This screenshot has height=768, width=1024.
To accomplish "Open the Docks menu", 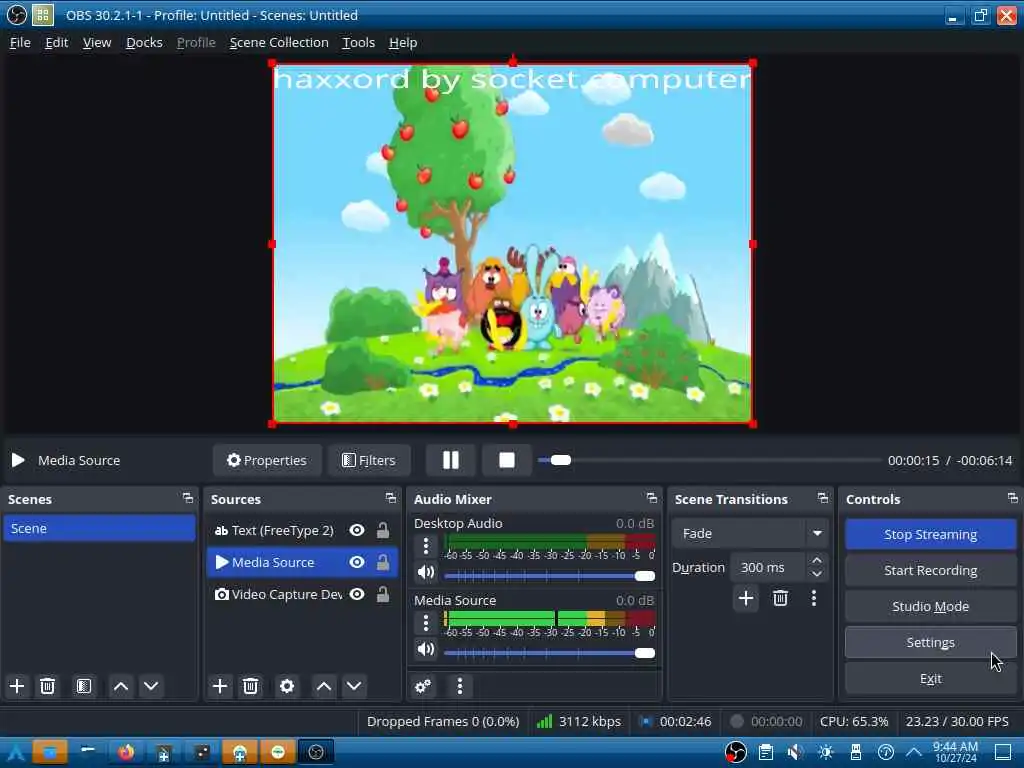I will pos(144,42).
